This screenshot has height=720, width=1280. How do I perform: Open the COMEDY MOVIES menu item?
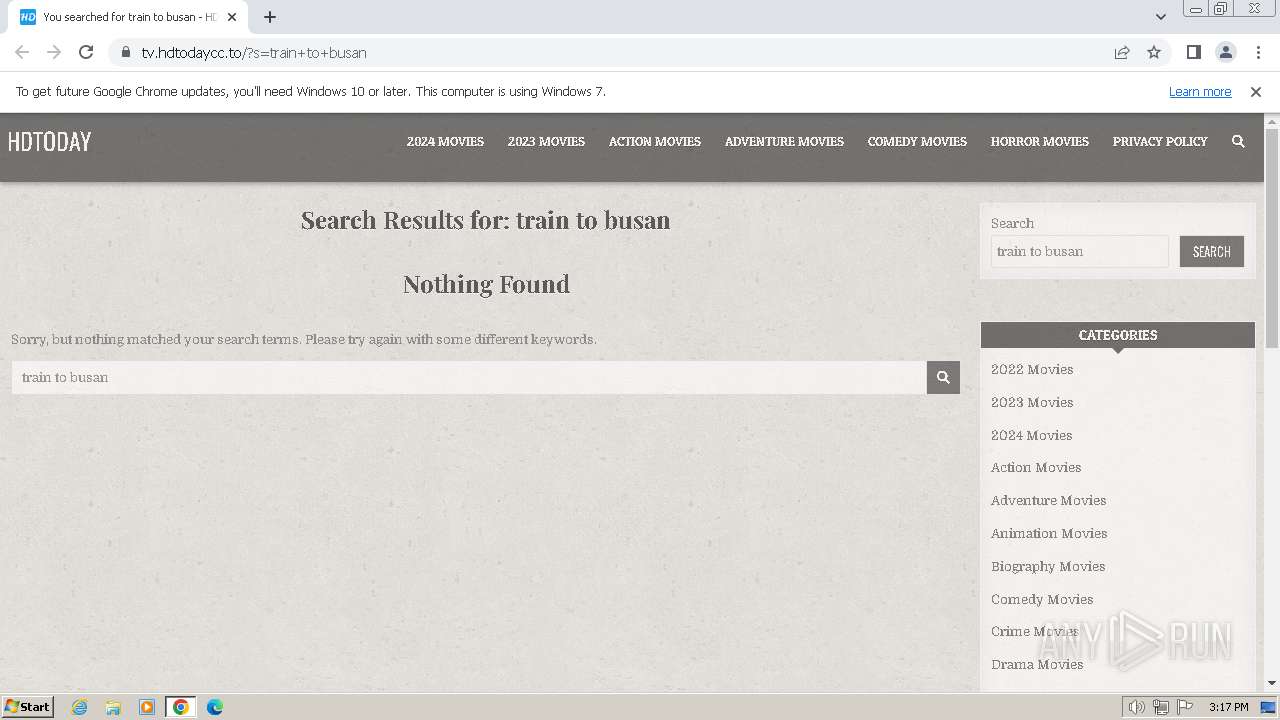[917, 141]
